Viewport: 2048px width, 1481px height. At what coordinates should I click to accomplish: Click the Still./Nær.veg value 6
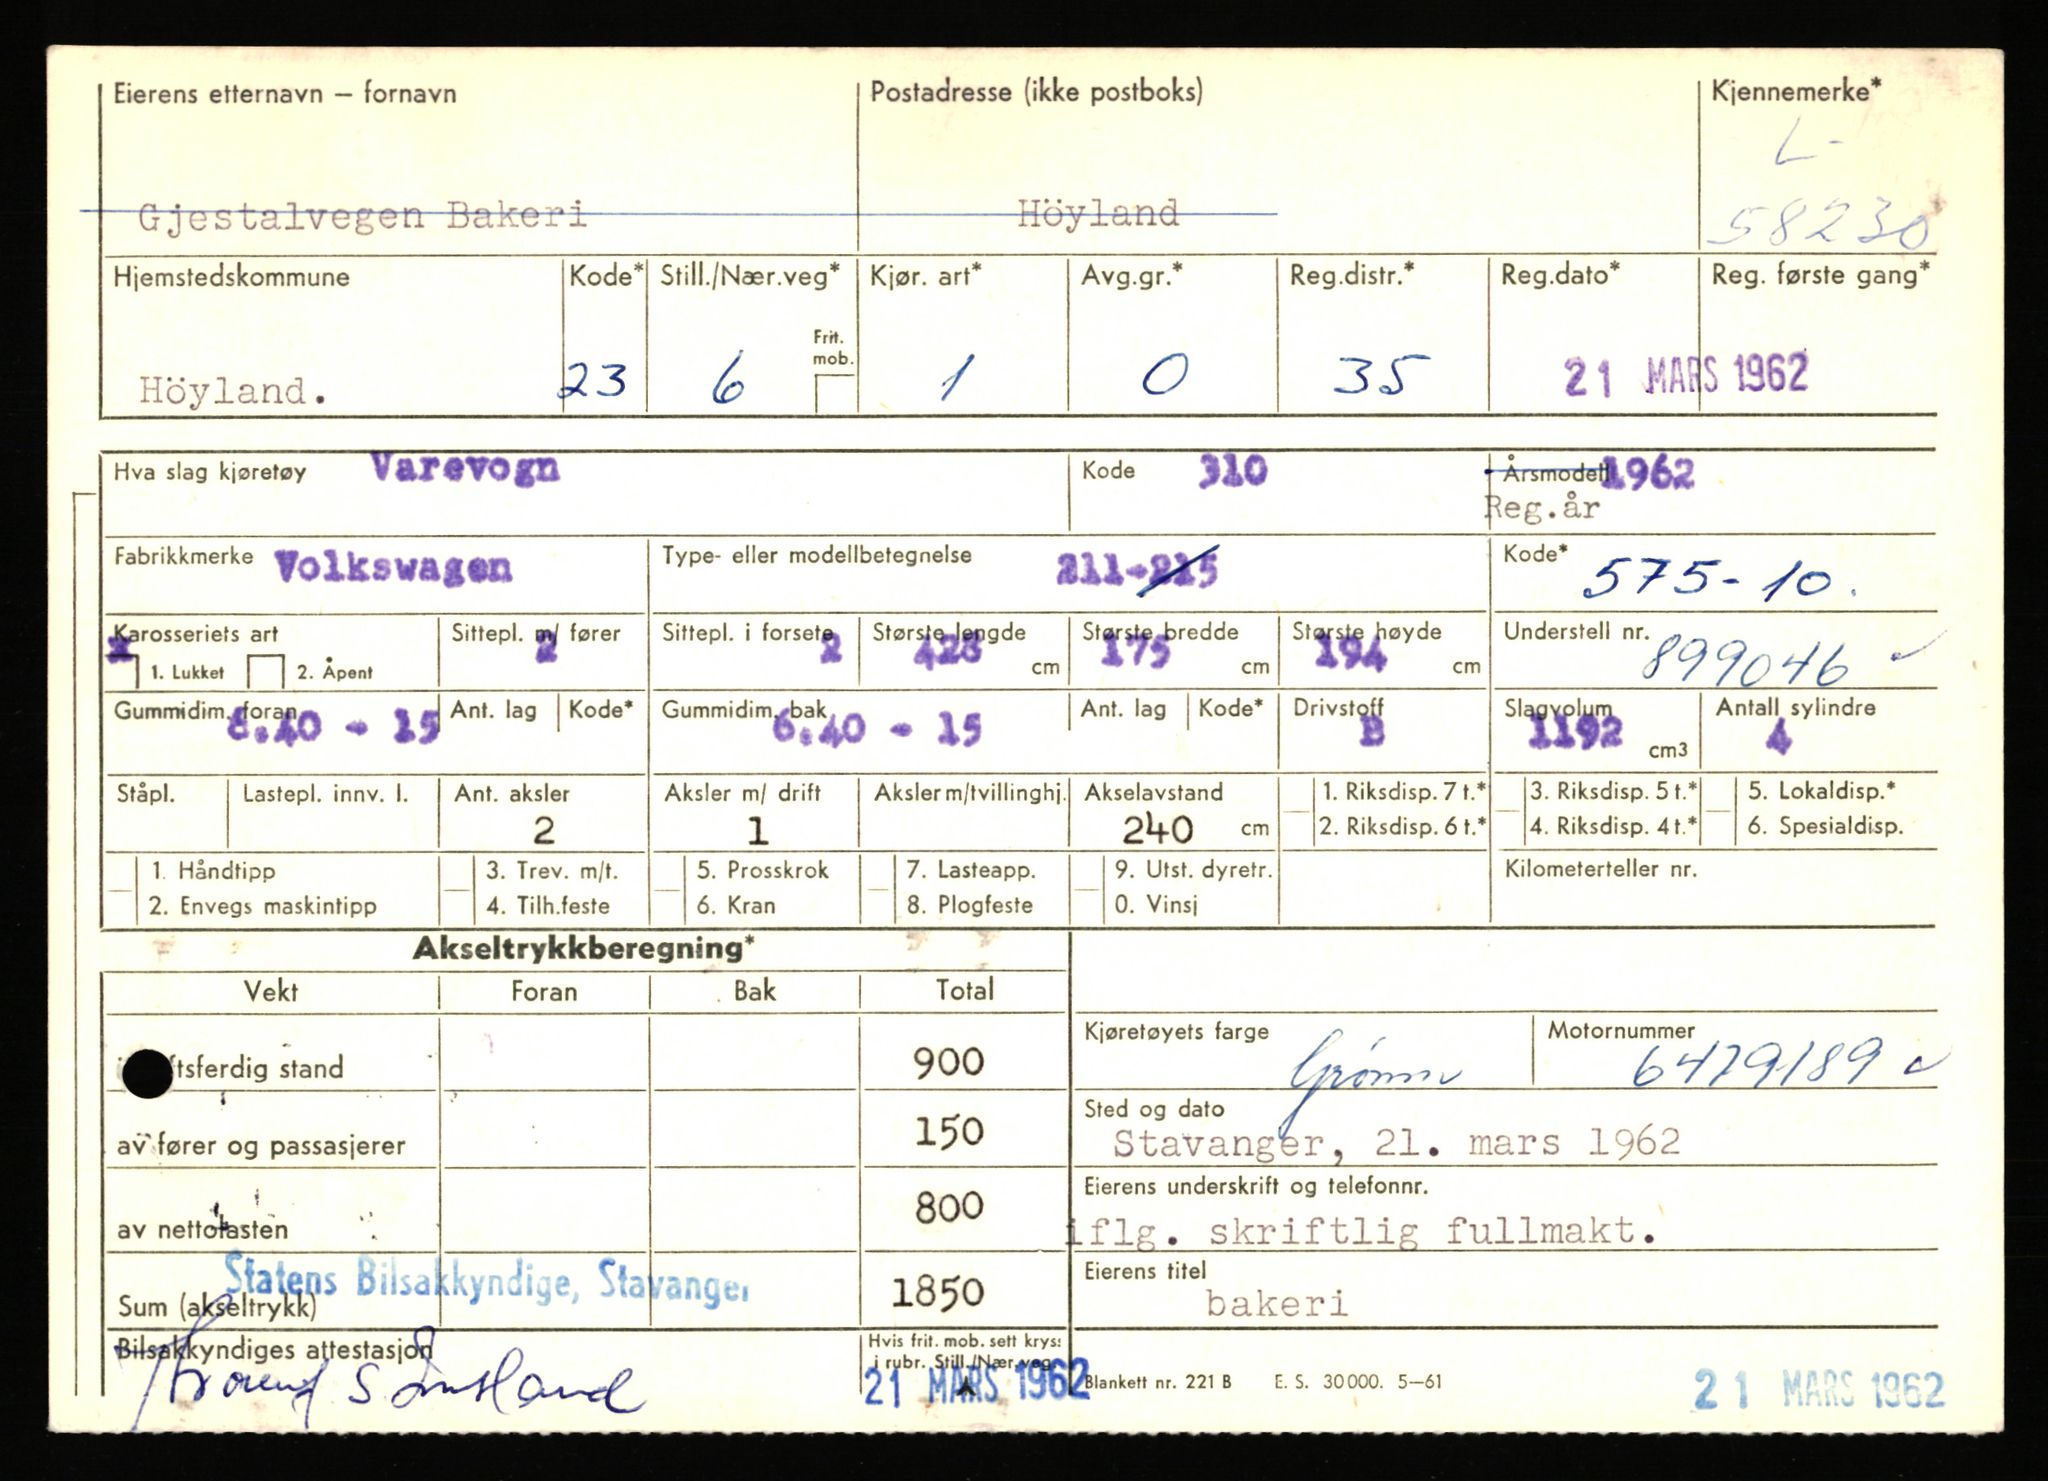coord(728,377)
